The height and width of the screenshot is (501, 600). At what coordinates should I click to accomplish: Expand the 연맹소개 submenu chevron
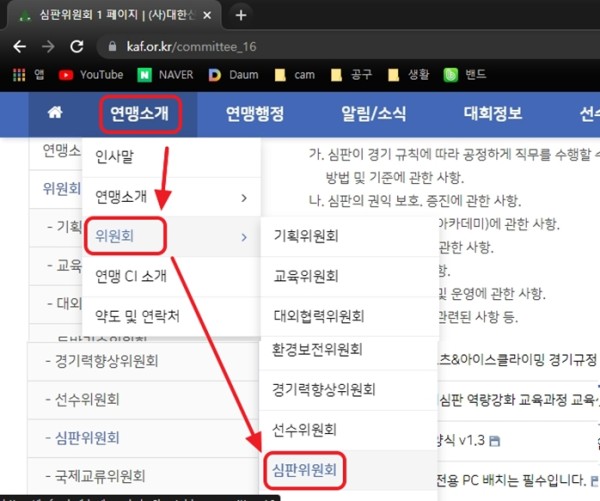(244, 198)
